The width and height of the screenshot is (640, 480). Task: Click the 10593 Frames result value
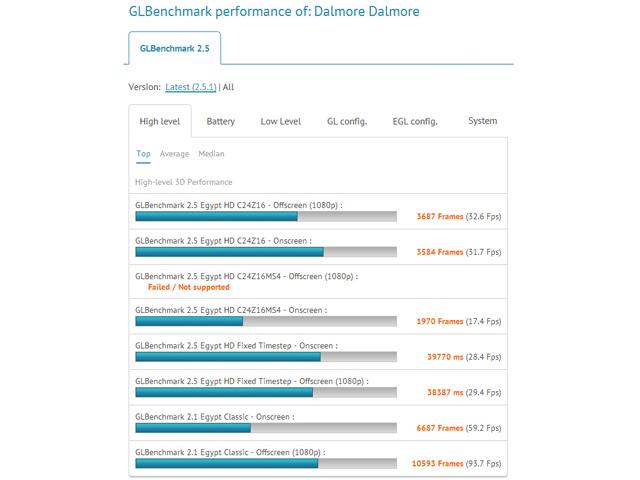437,463
